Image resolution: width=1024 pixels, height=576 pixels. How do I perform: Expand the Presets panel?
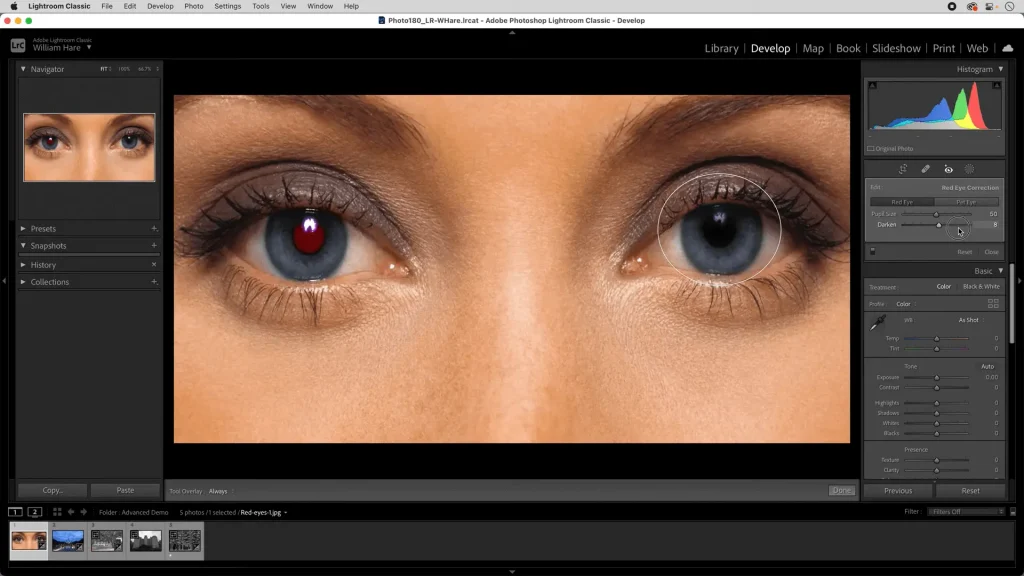pyautogui.click(x=44, y=228)
